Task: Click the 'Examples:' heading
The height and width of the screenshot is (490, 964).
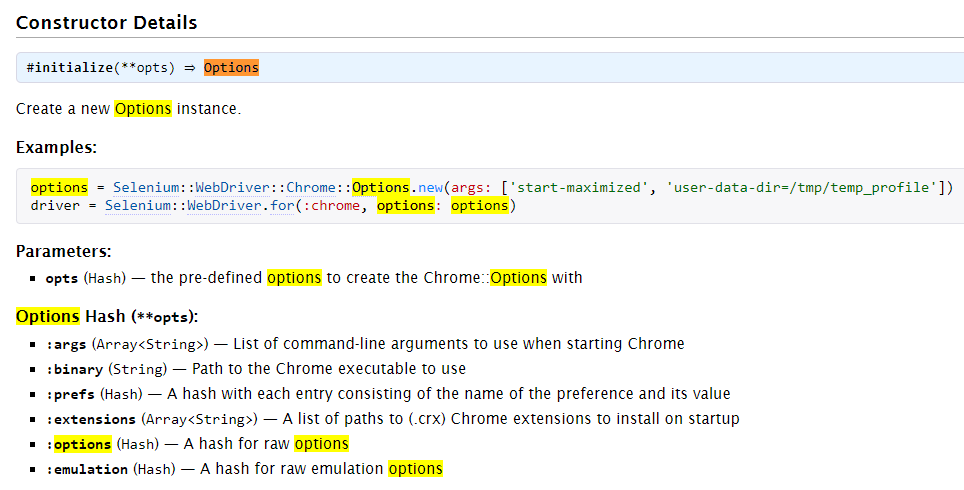Action: (57, 148)
